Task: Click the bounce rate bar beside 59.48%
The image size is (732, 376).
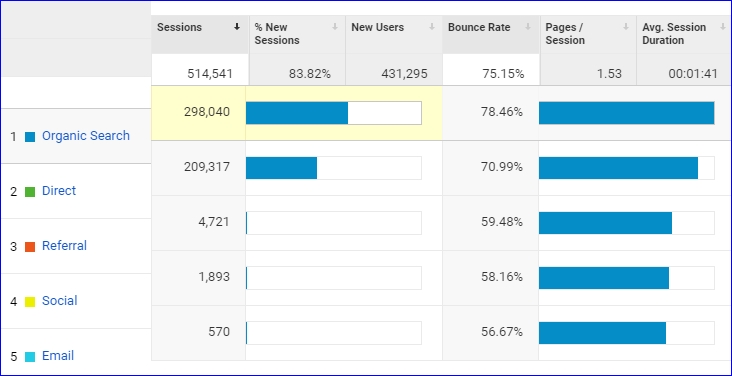Action: [626, 223]
